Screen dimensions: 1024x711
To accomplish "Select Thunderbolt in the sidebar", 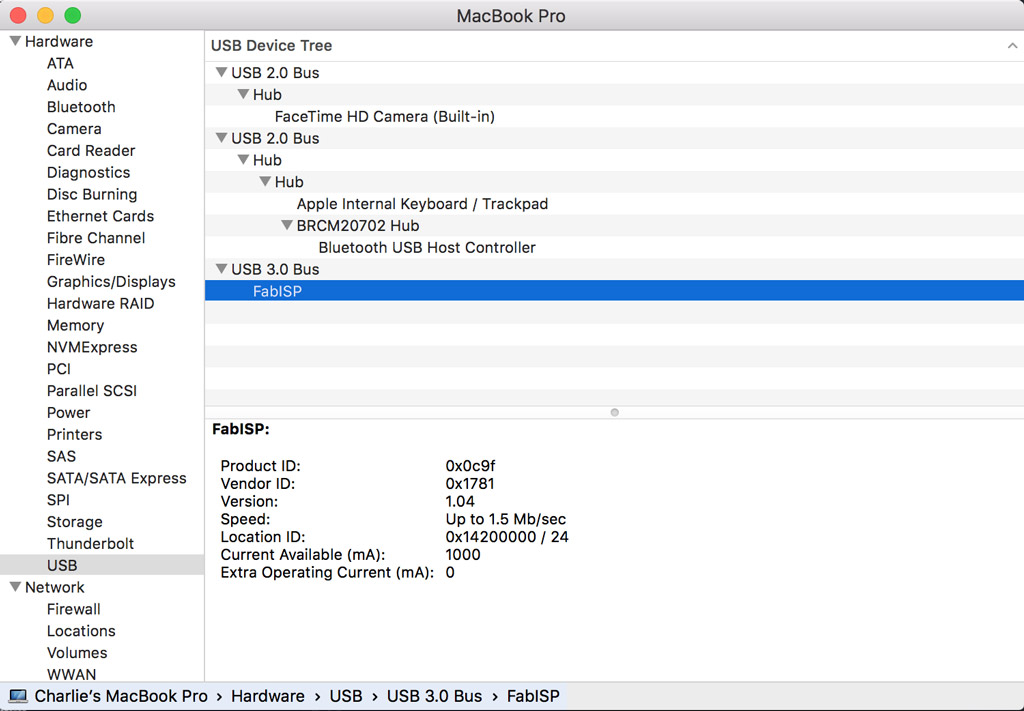I will (90, 543).
